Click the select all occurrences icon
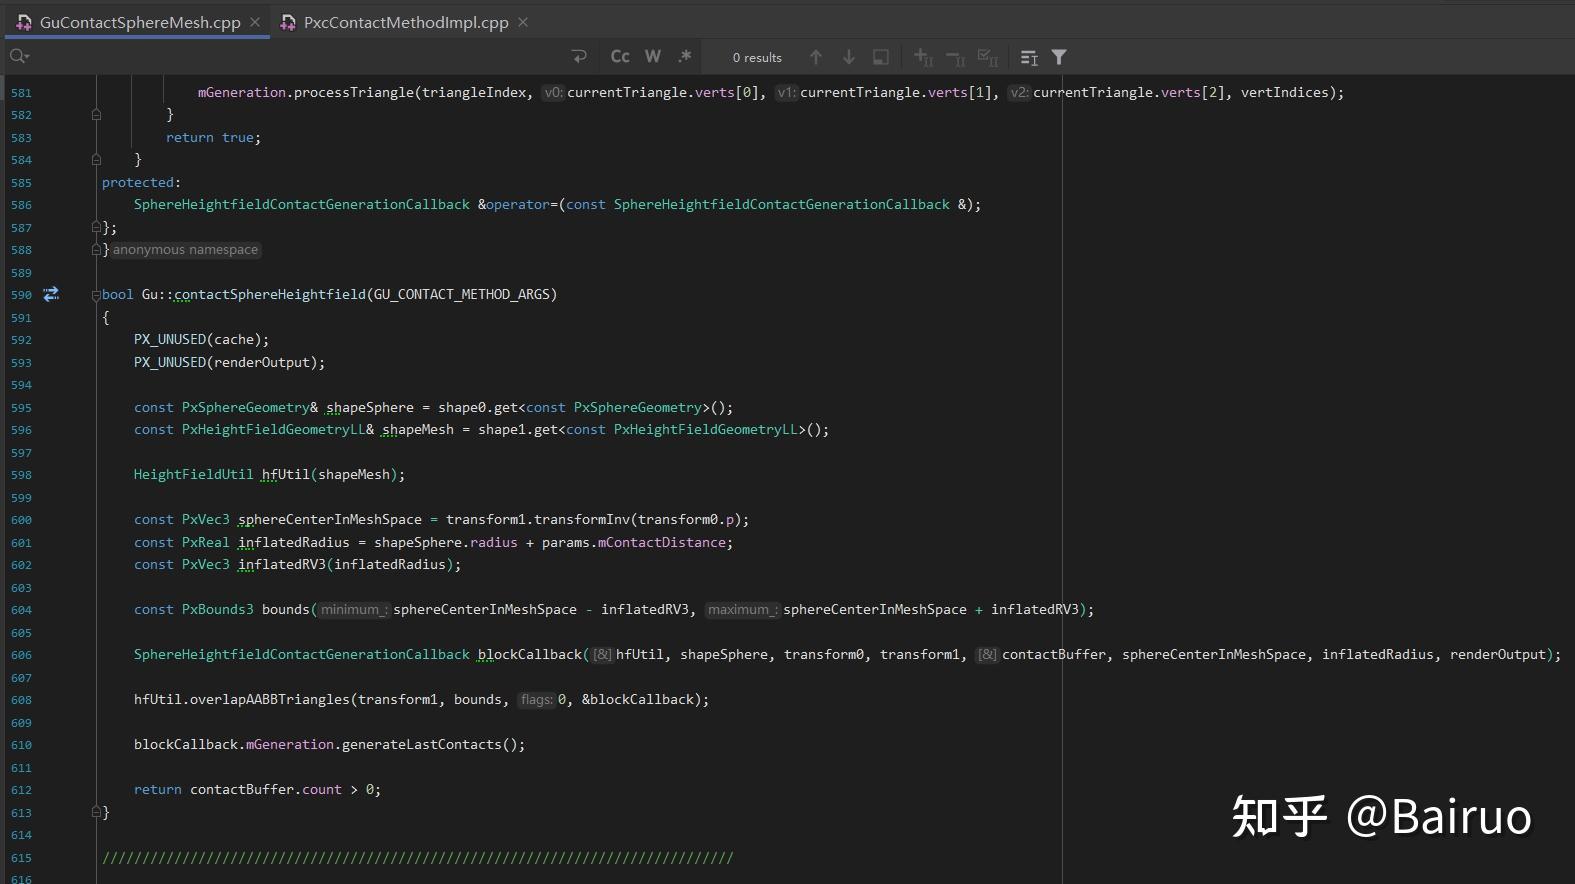This screenshot has height=884, width=1575. tap(988, 57)
